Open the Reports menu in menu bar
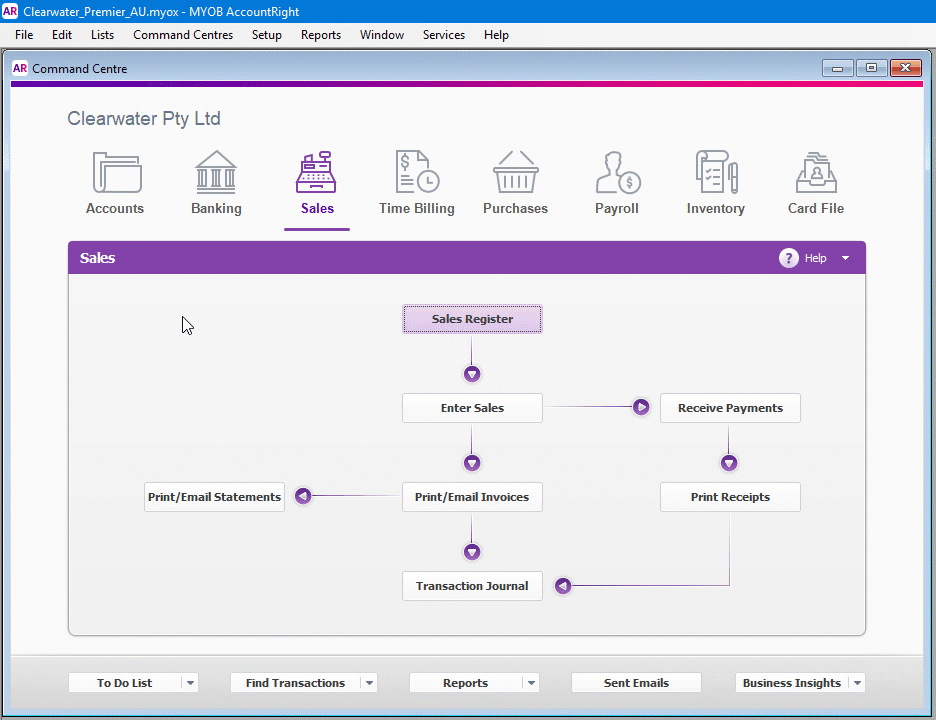 pyautogui.click(x=321, y=35)
